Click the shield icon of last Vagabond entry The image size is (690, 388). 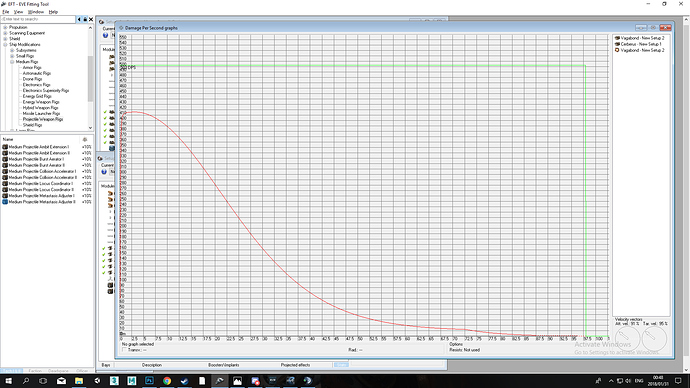pos(617,50)
